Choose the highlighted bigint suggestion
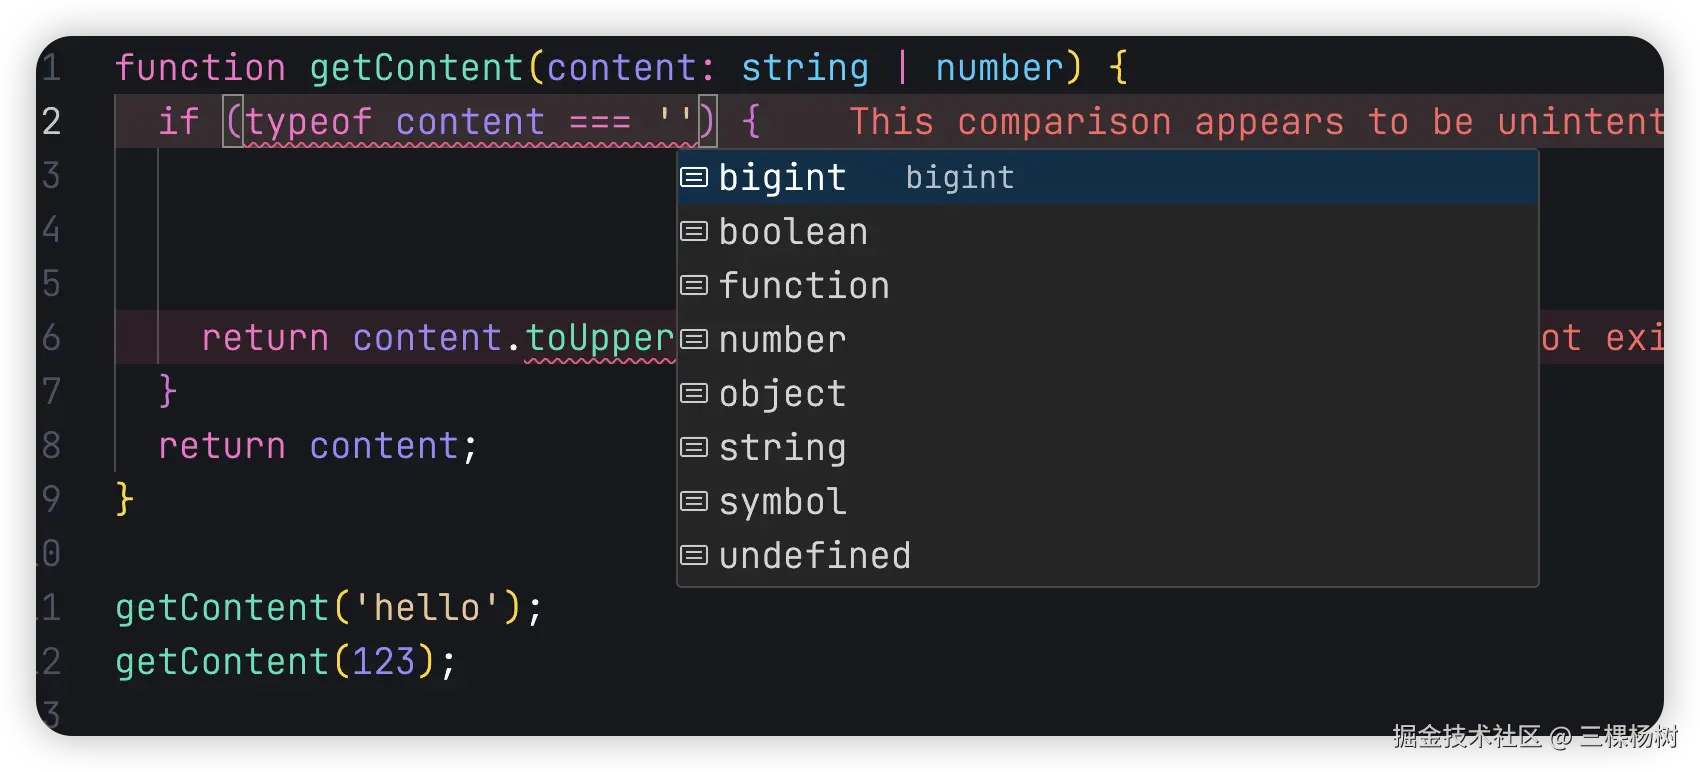The height and width of the screenshot is (772, 1700). point(782,178)
